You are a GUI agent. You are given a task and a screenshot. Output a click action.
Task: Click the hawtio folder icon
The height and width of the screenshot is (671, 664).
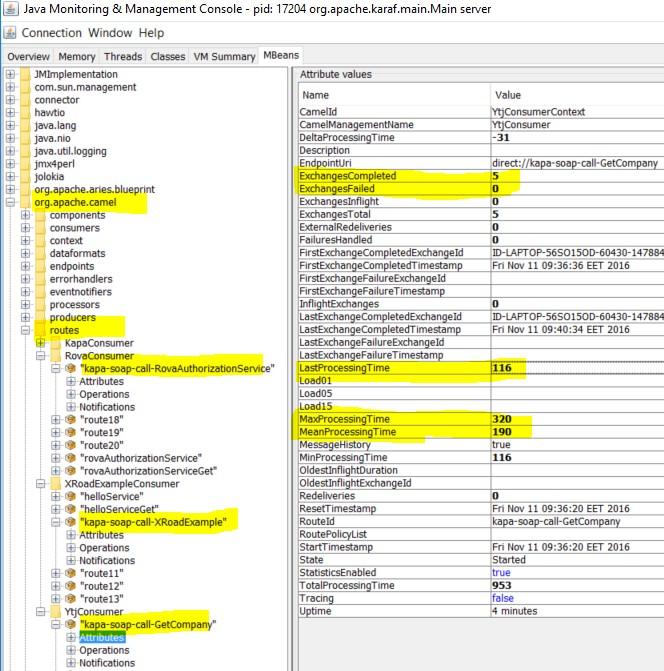pos(26,113)
